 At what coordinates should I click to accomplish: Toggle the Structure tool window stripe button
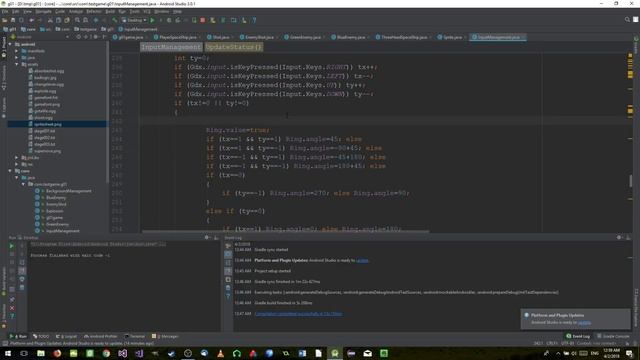point(4,78)
